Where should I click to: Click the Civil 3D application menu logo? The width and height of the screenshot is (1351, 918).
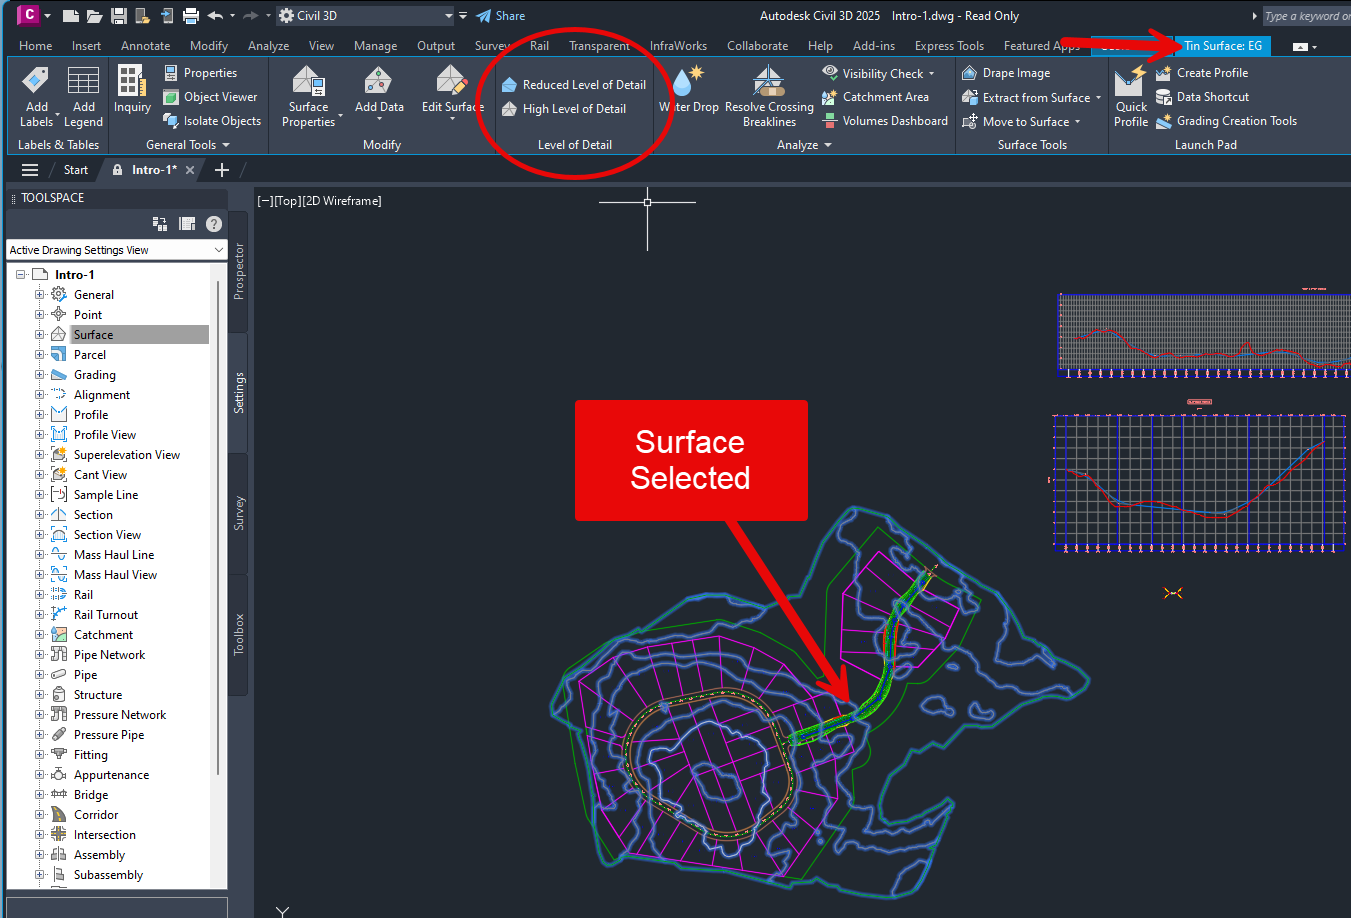(29, 15)
